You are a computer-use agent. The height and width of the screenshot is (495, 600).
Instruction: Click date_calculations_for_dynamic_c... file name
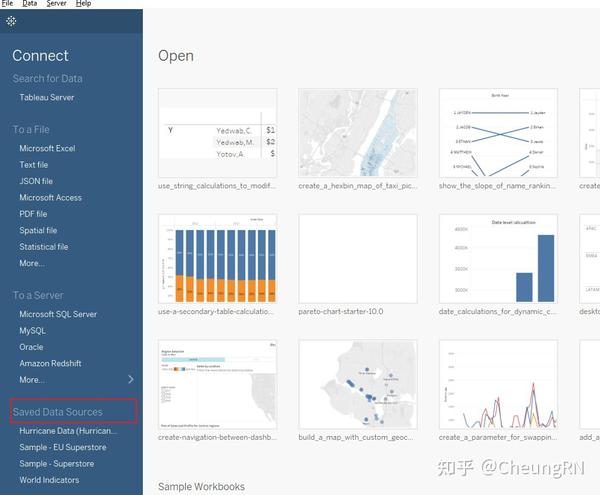[x=497, y=312]
